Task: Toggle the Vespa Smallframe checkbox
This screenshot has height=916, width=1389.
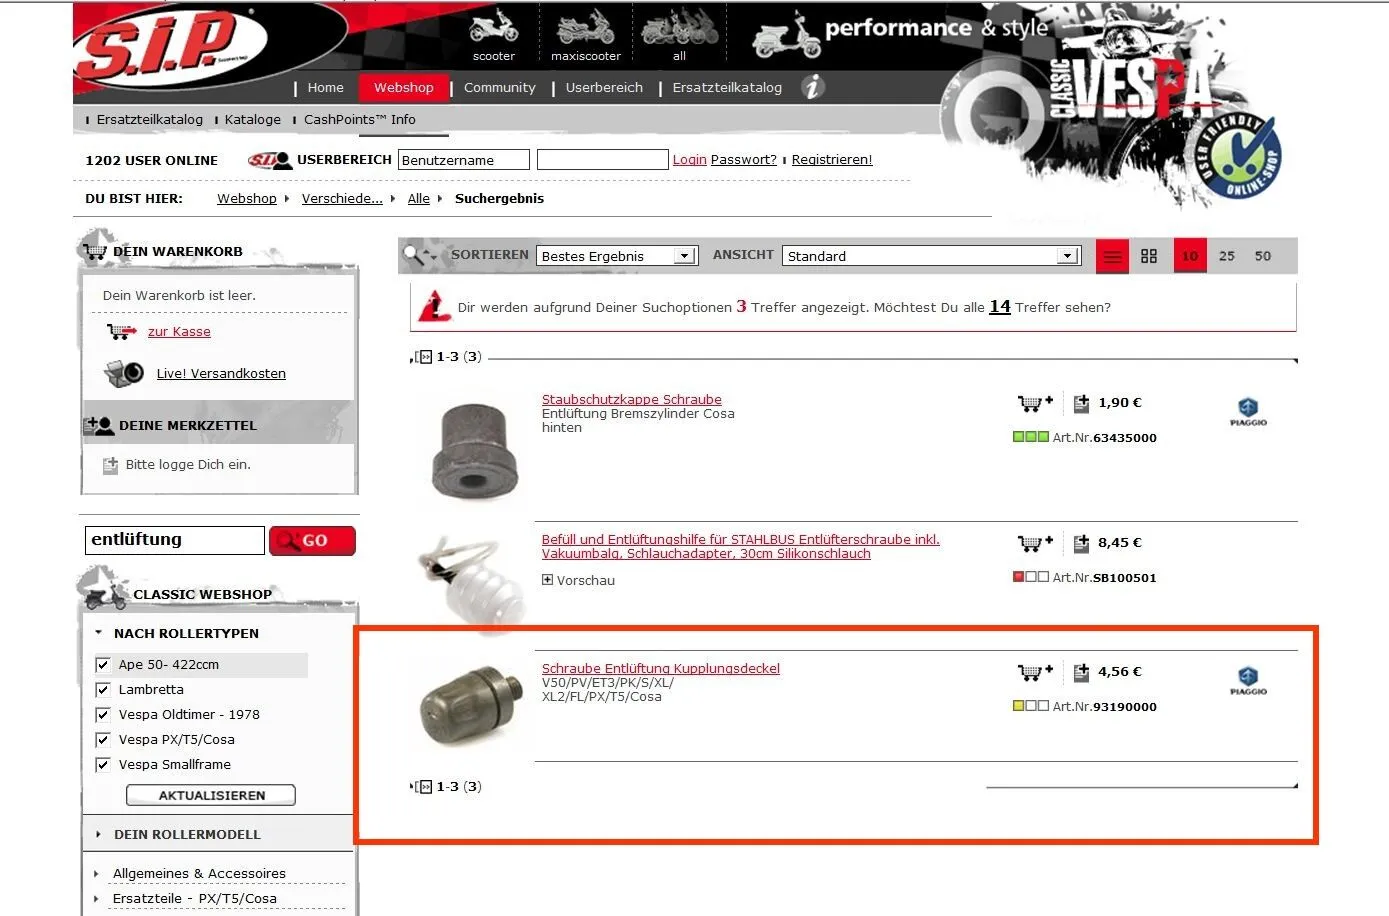Action: point(102,764)
